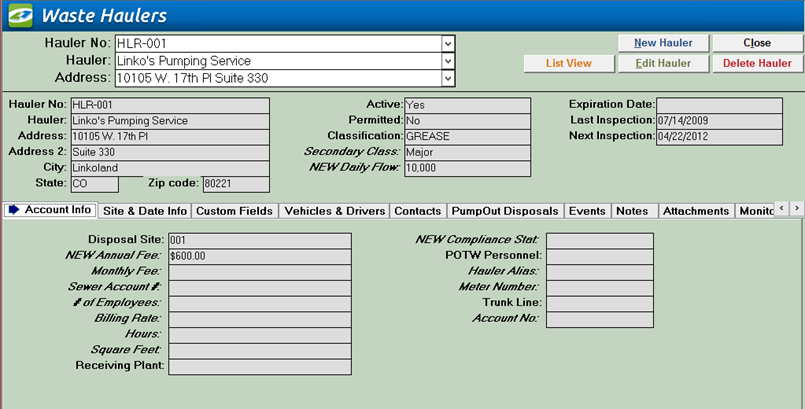Open List View

[x=569, y=64]
